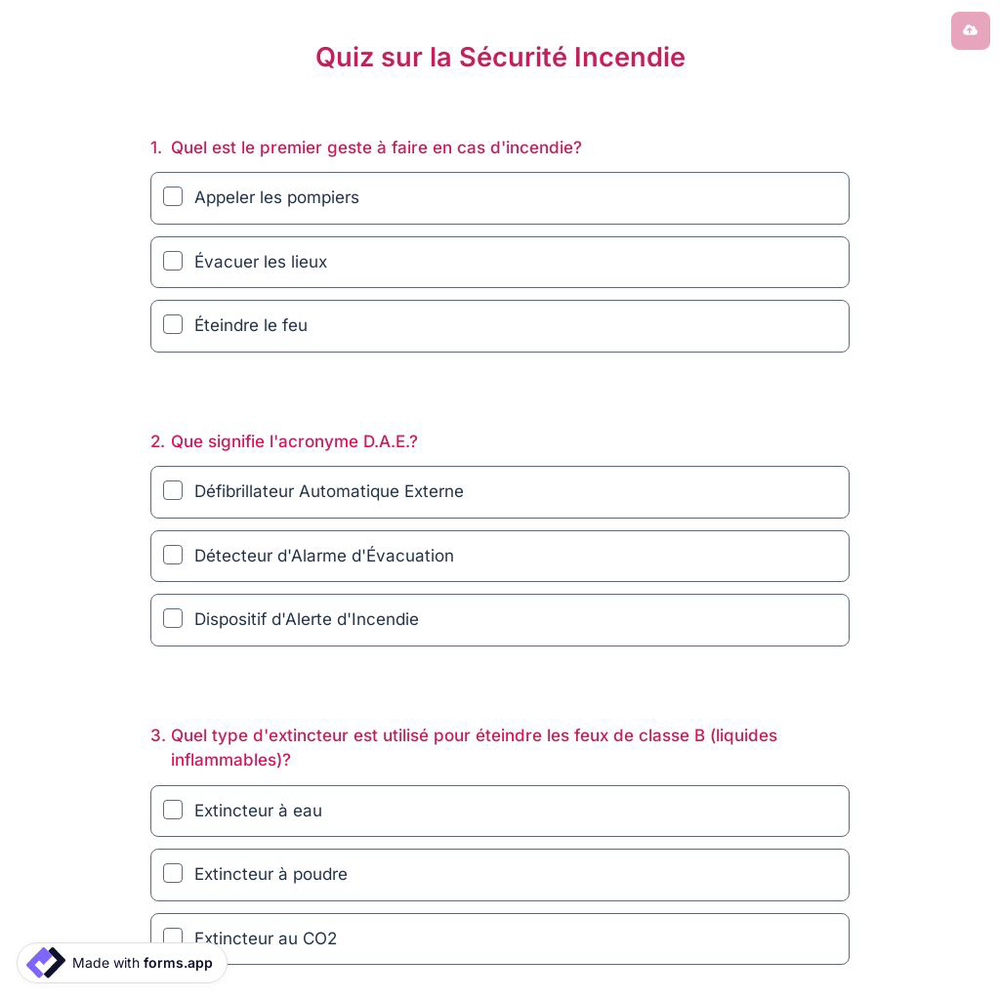Check 'Dispositif d'Alerte d'Incendie'
This screenshot has height=1000, width=1000.
172,618
